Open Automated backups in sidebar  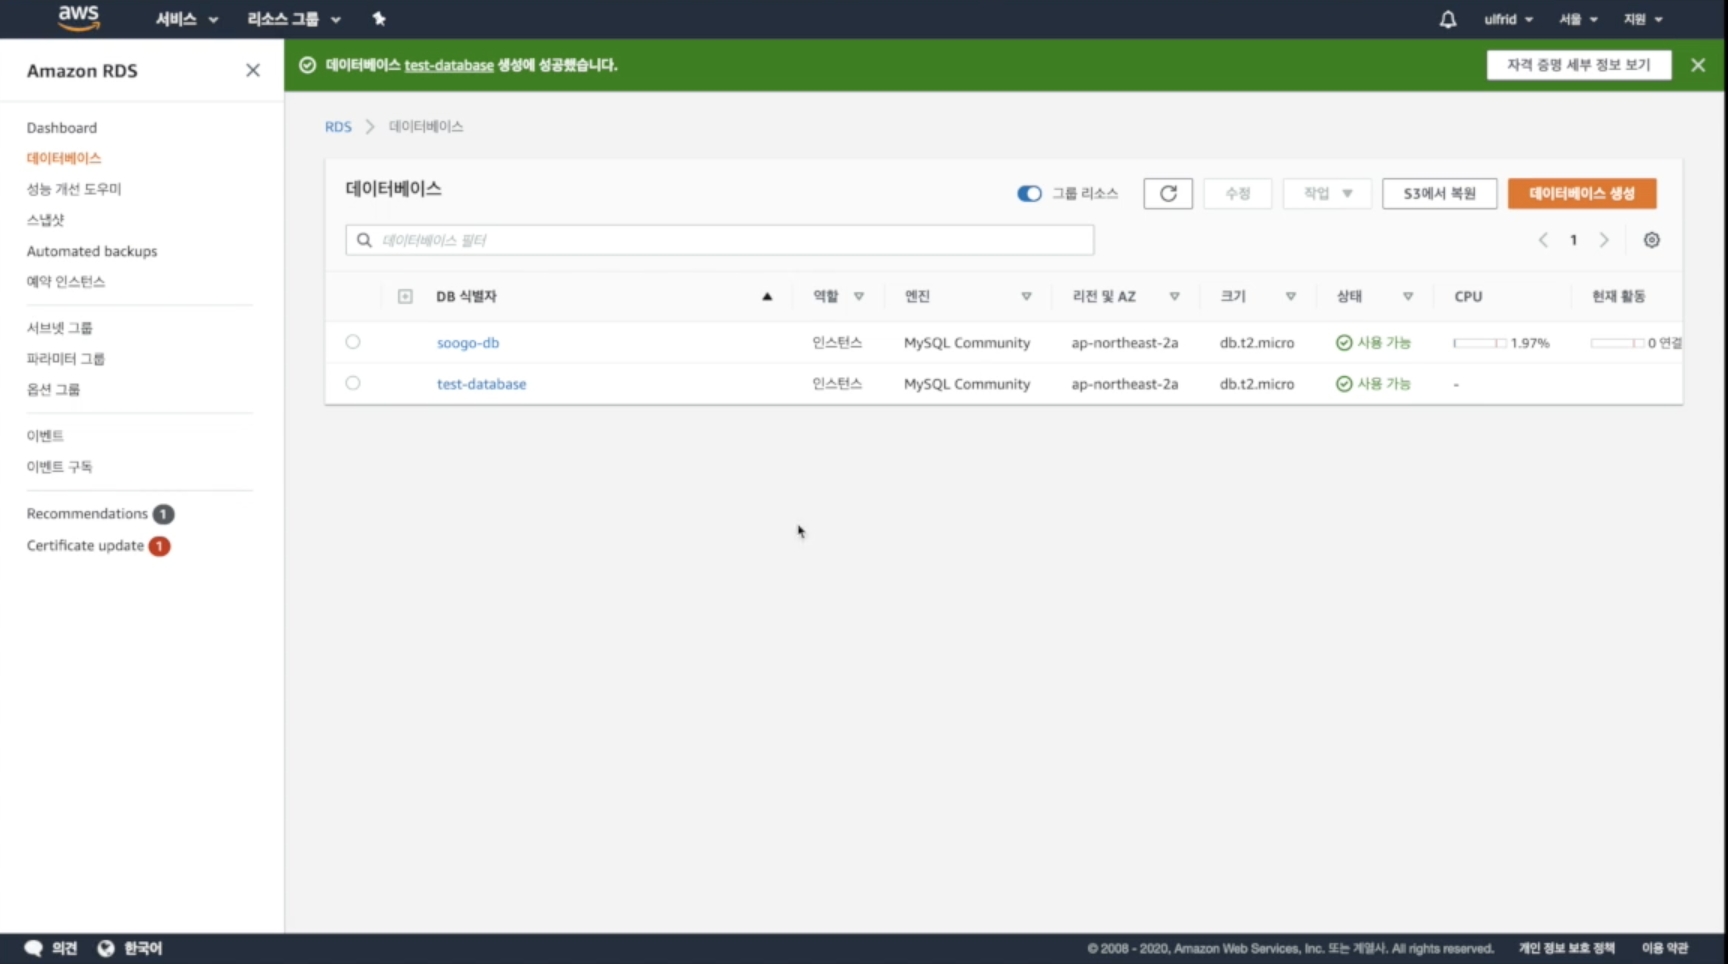pyautogui.click(x=92, y=251)
